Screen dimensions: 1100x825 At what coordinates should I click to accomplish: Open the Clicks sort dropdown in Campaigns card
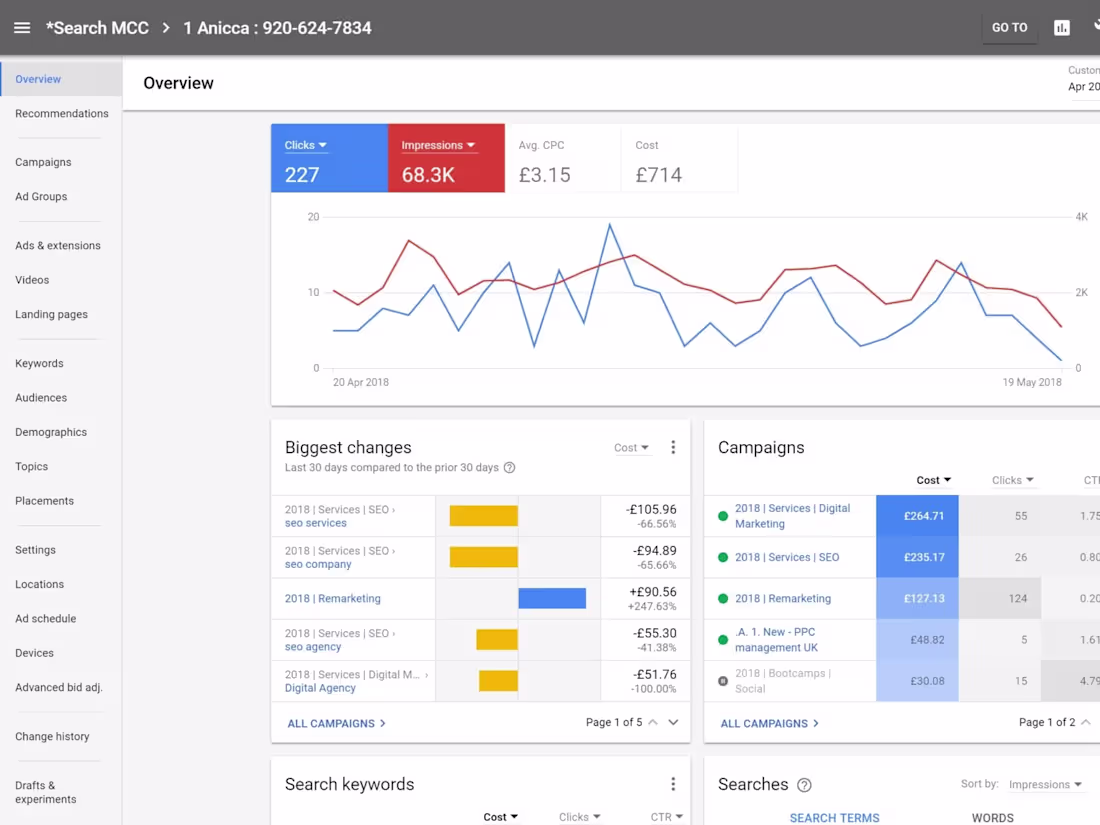tap(1011, 480)
